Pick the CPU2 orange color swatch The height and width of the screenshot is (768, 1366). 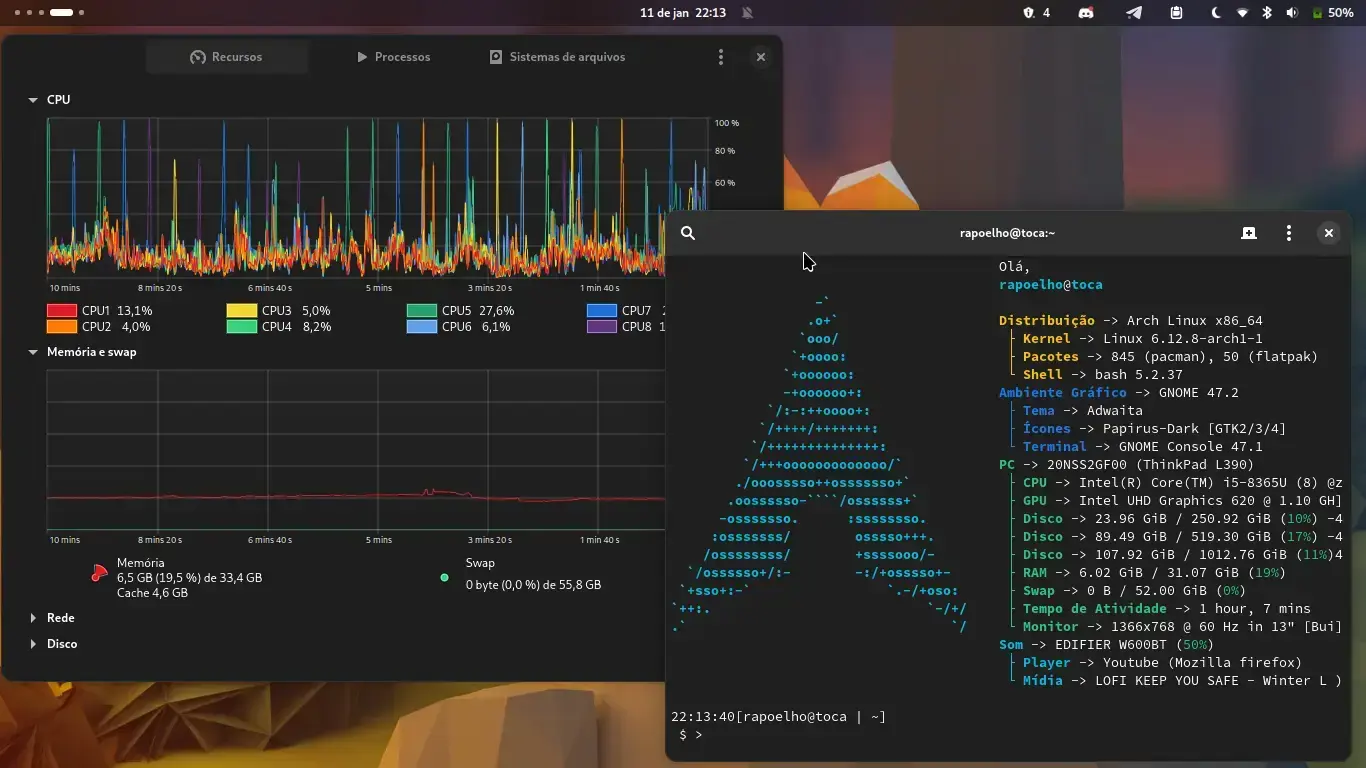62,327
